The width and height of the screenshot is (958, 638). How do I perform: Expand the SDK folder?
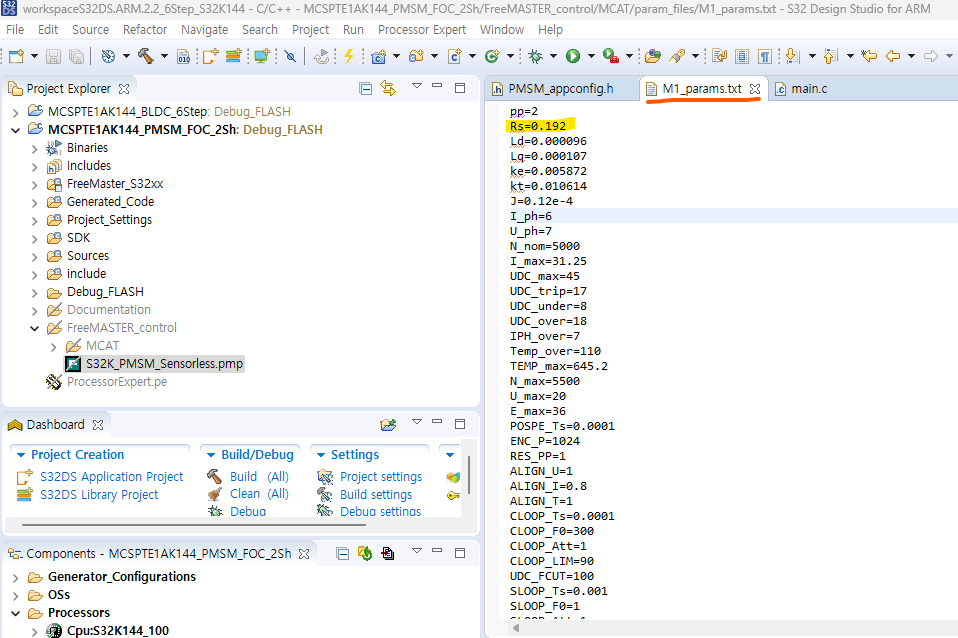click(34, 238)
